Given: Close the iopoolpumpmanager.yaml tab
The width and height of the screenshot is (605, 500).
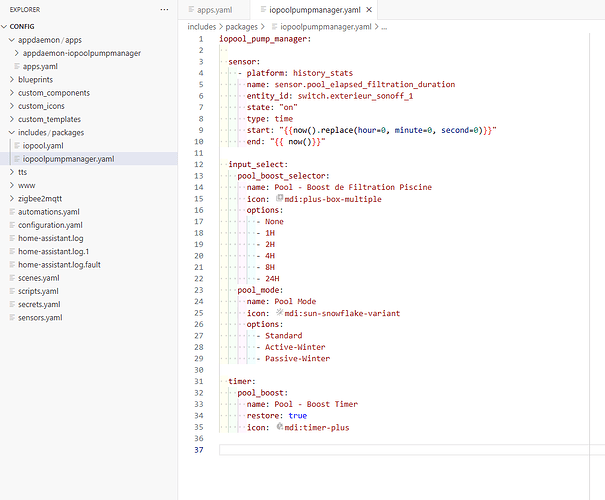Looking at the screenshot, I should point(369,10).
